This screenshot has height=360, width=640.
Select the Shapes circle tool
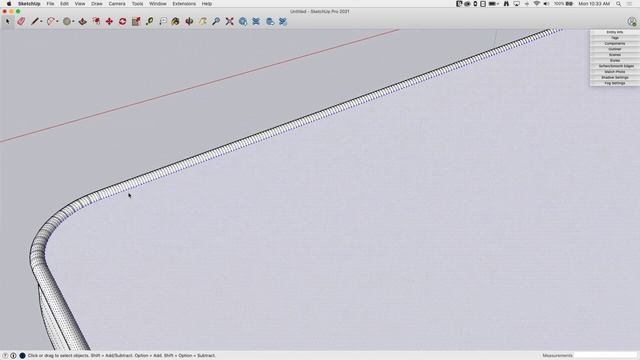[67, 21]
